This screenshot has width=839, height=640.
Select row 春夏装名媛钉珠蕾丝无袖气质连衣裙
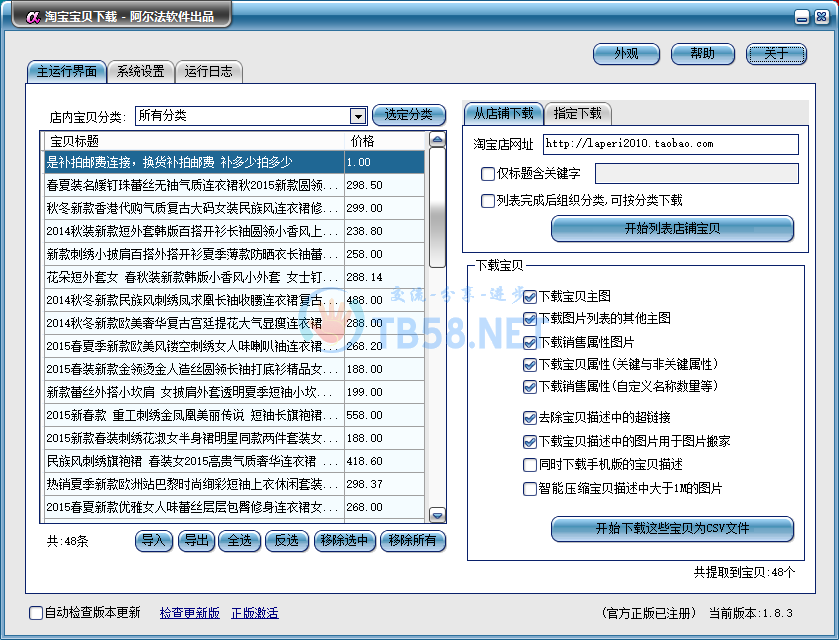[234, 185]
